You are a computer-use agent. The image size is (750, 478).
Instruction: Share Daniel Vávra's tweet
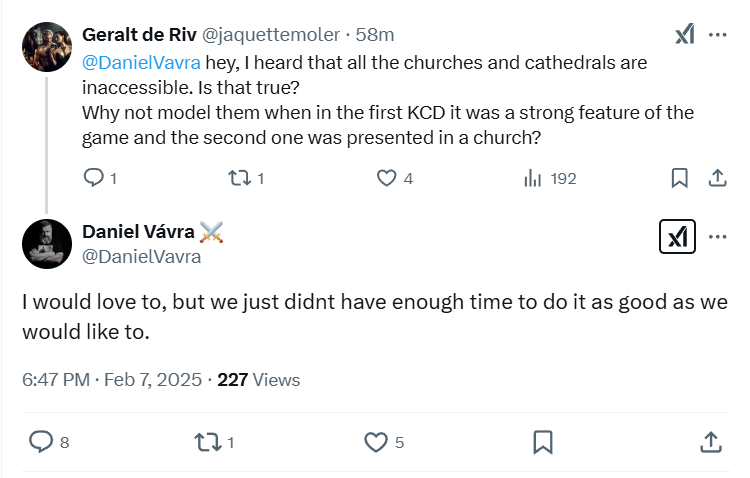710,441
